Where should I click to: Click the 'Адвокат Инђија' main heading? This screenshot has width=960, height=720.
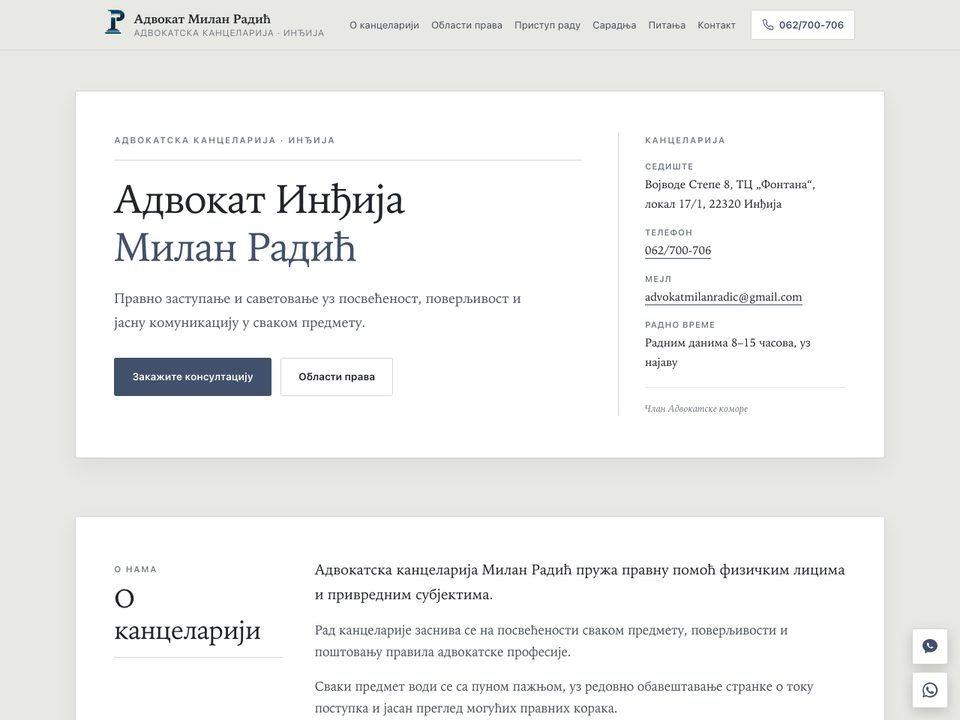point(259,200)
